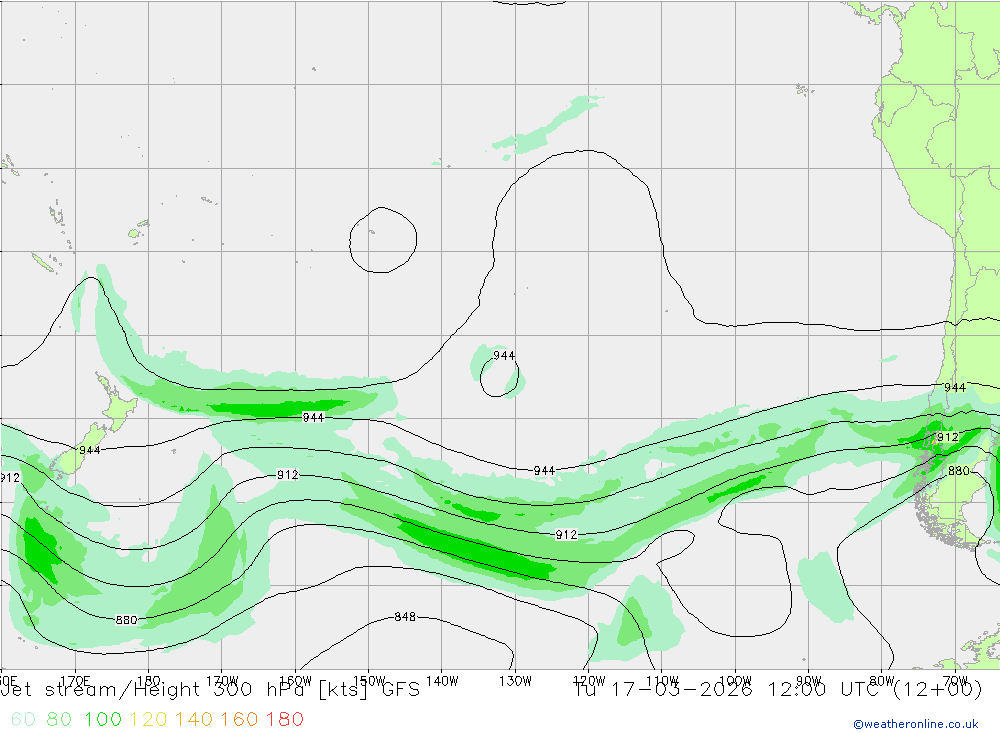Click the 880 label near Argentina
The width and height of the screenshot is (1000, 733).
959,471
